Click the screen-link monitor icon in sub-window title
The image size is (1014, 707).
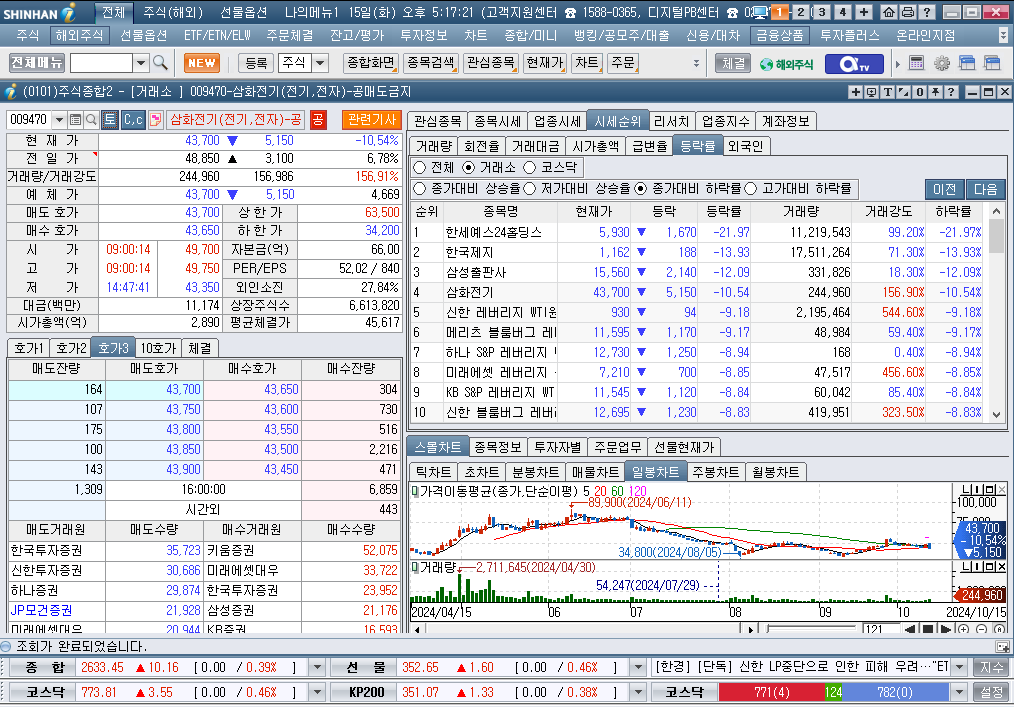point(872,92)
